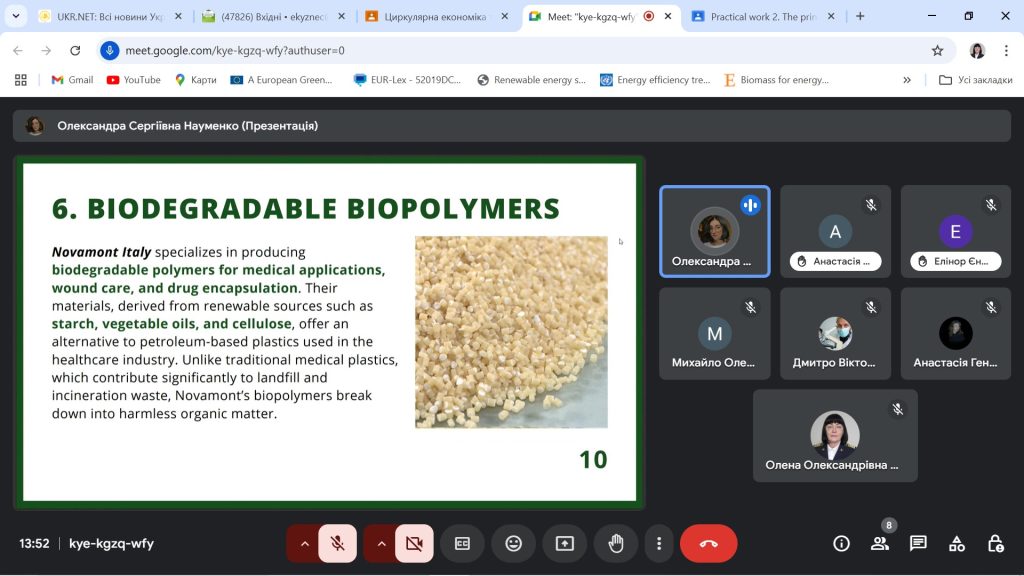Toggle the camera on or off
1024x576 pixels.
click(x=414, y=544)
